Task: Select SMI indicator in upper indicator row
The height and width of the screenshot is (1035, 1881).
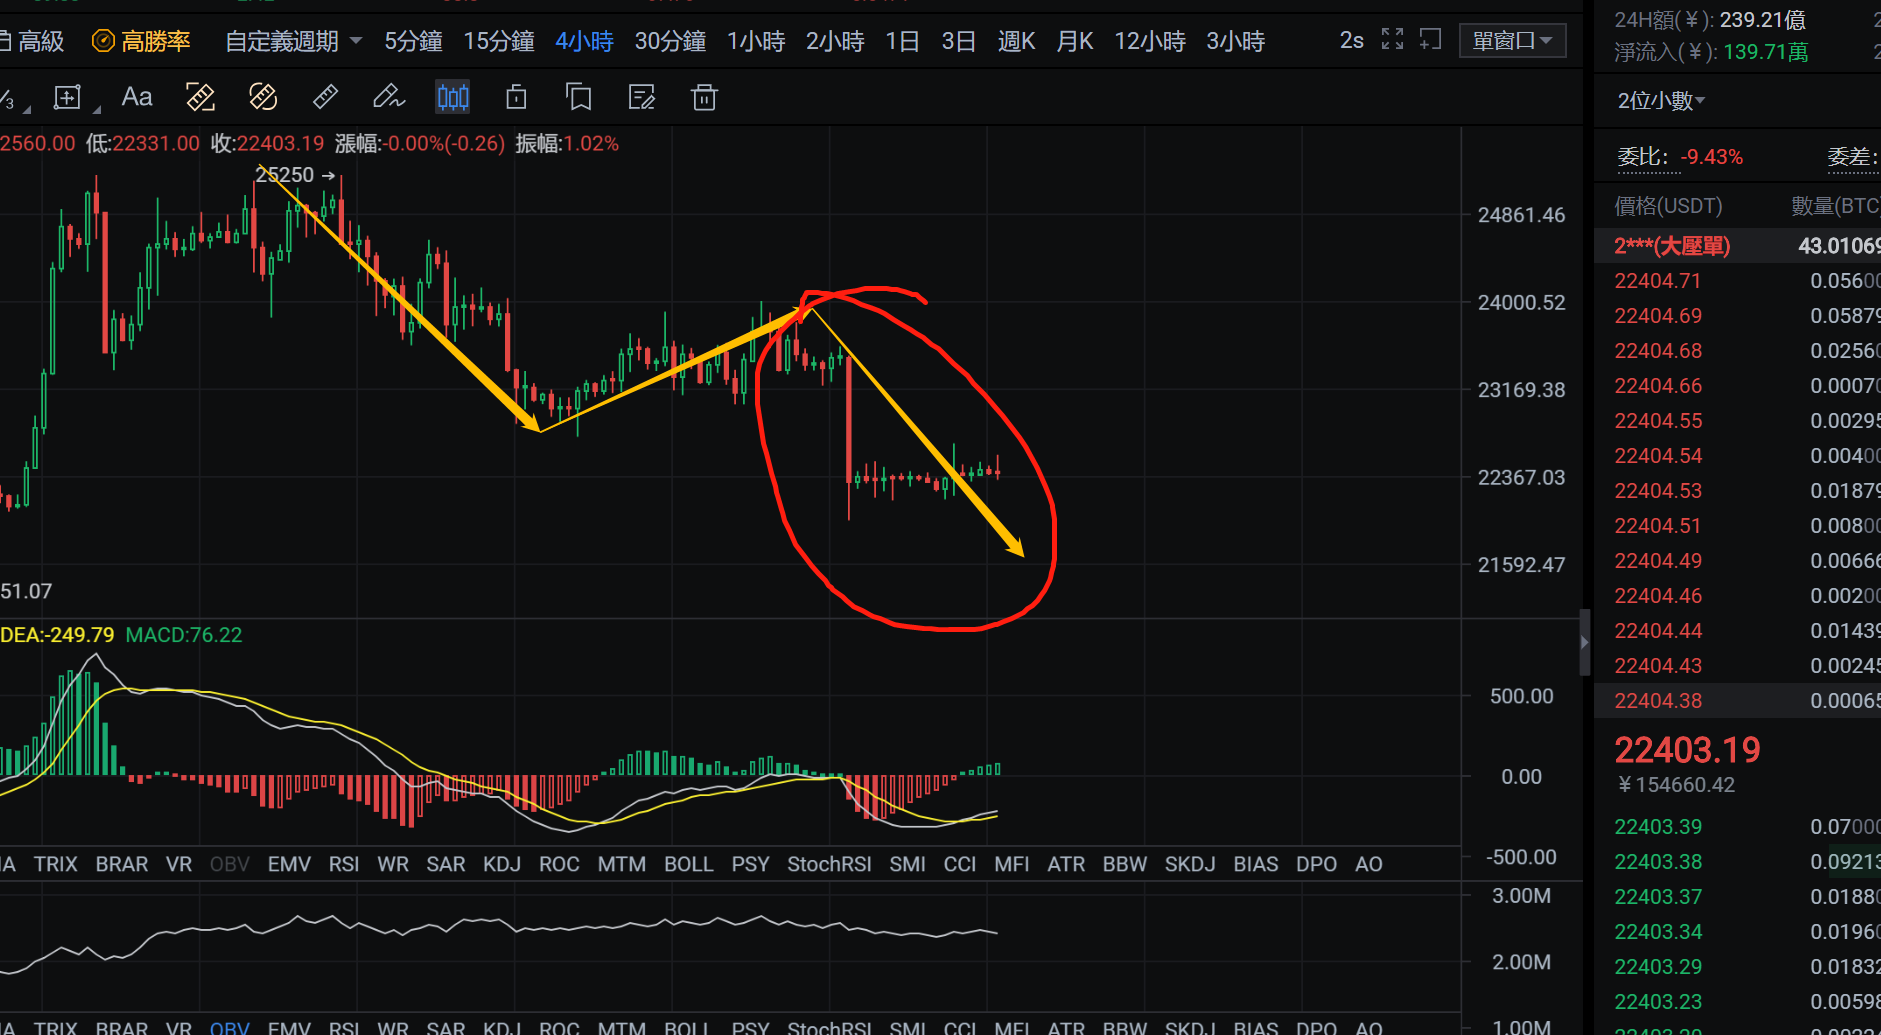Action: [x=907, y=864]
